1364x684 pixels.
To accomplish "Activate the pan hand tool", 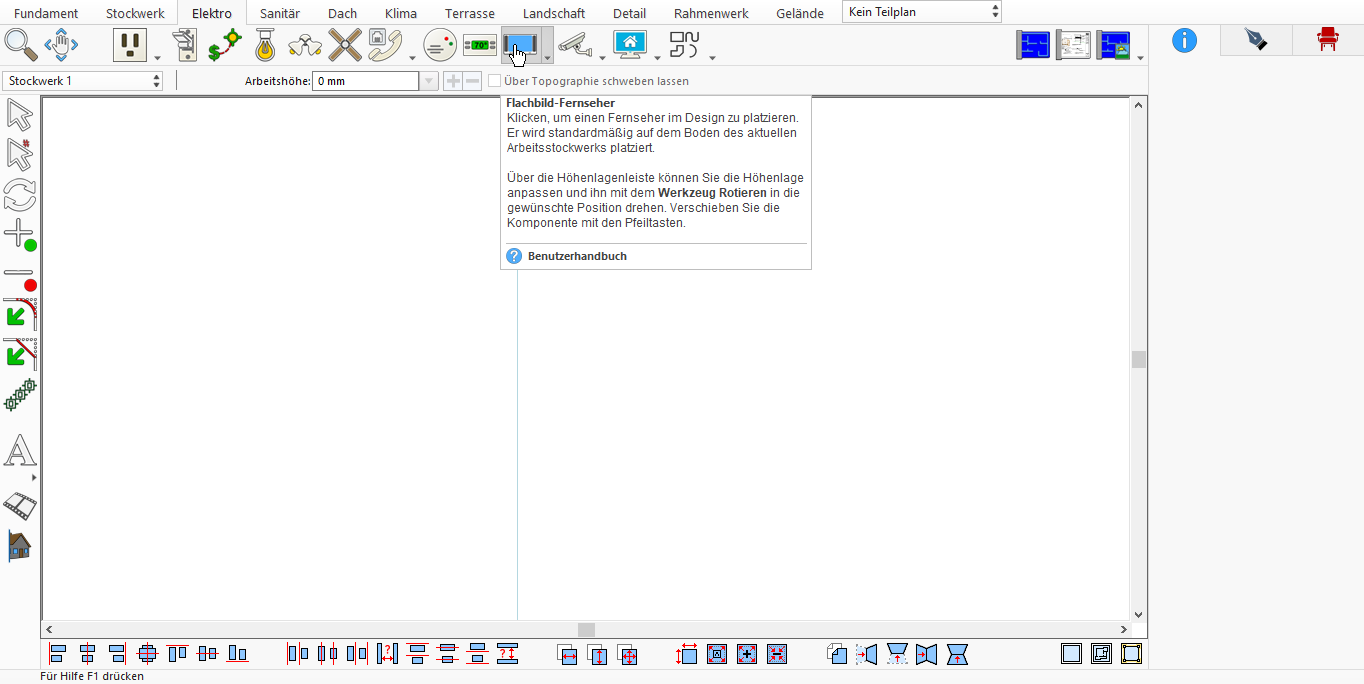I will point(61,45).
